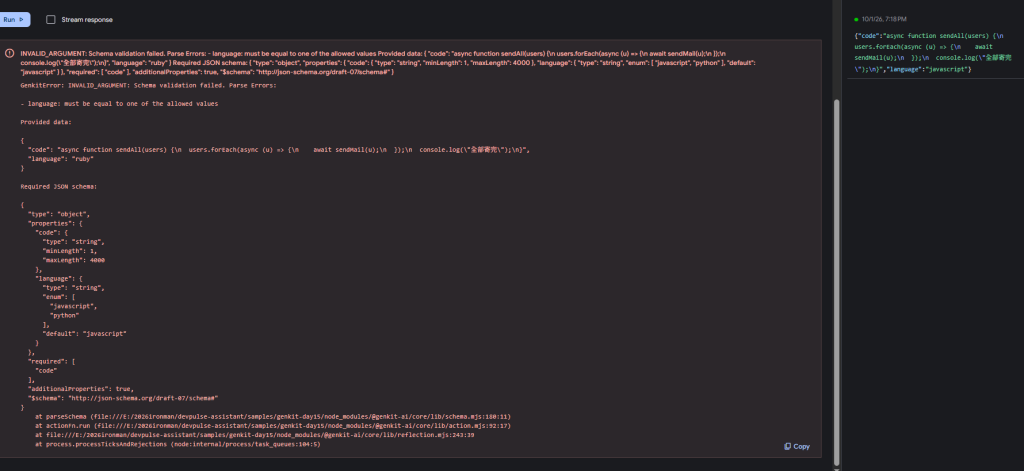This screenshot has height=471, width=1024.
Task: Click the "at parseSchema" stack trace line
Action: (273, 416)
